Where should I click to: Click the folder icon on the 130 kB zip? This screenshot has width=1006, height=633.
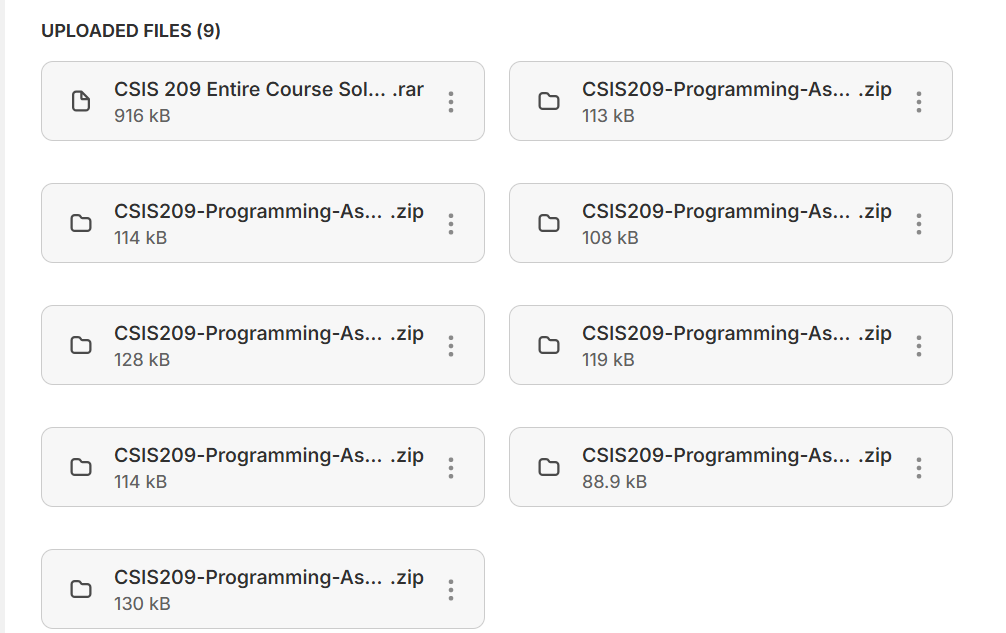81,589
